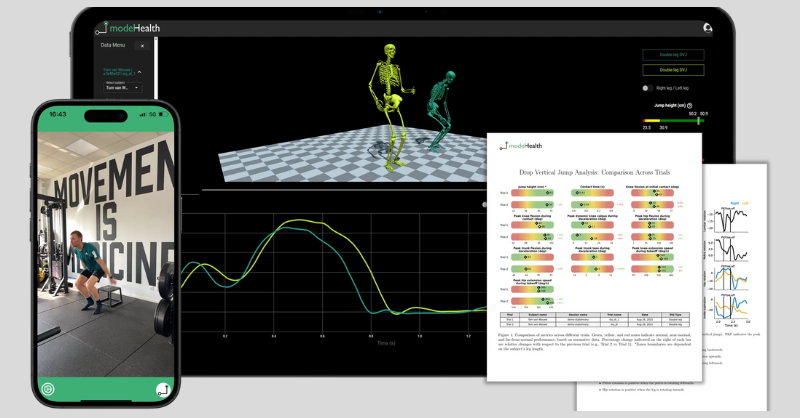800x418 pixels.
Task: Tap the play icon on the phone
Action: click(x=47, y=389)
